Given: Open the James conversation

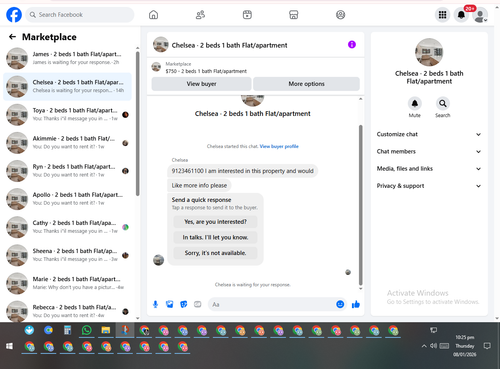Looking at the screenshot, I should (x=67, y=58).
